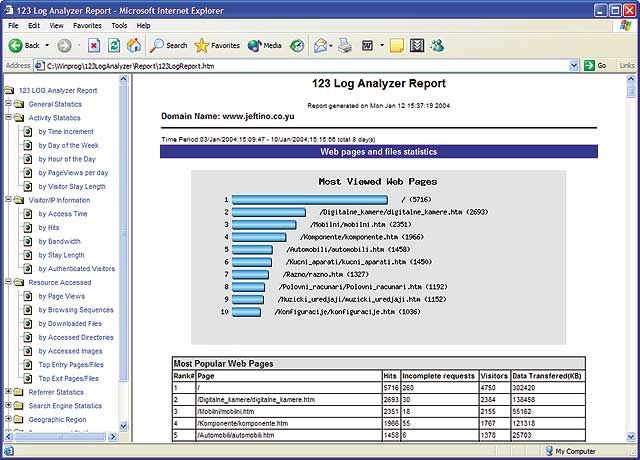Open the Back button history dropdown
The height and width of the screenshot is (460, 640).
pos(47,45)
